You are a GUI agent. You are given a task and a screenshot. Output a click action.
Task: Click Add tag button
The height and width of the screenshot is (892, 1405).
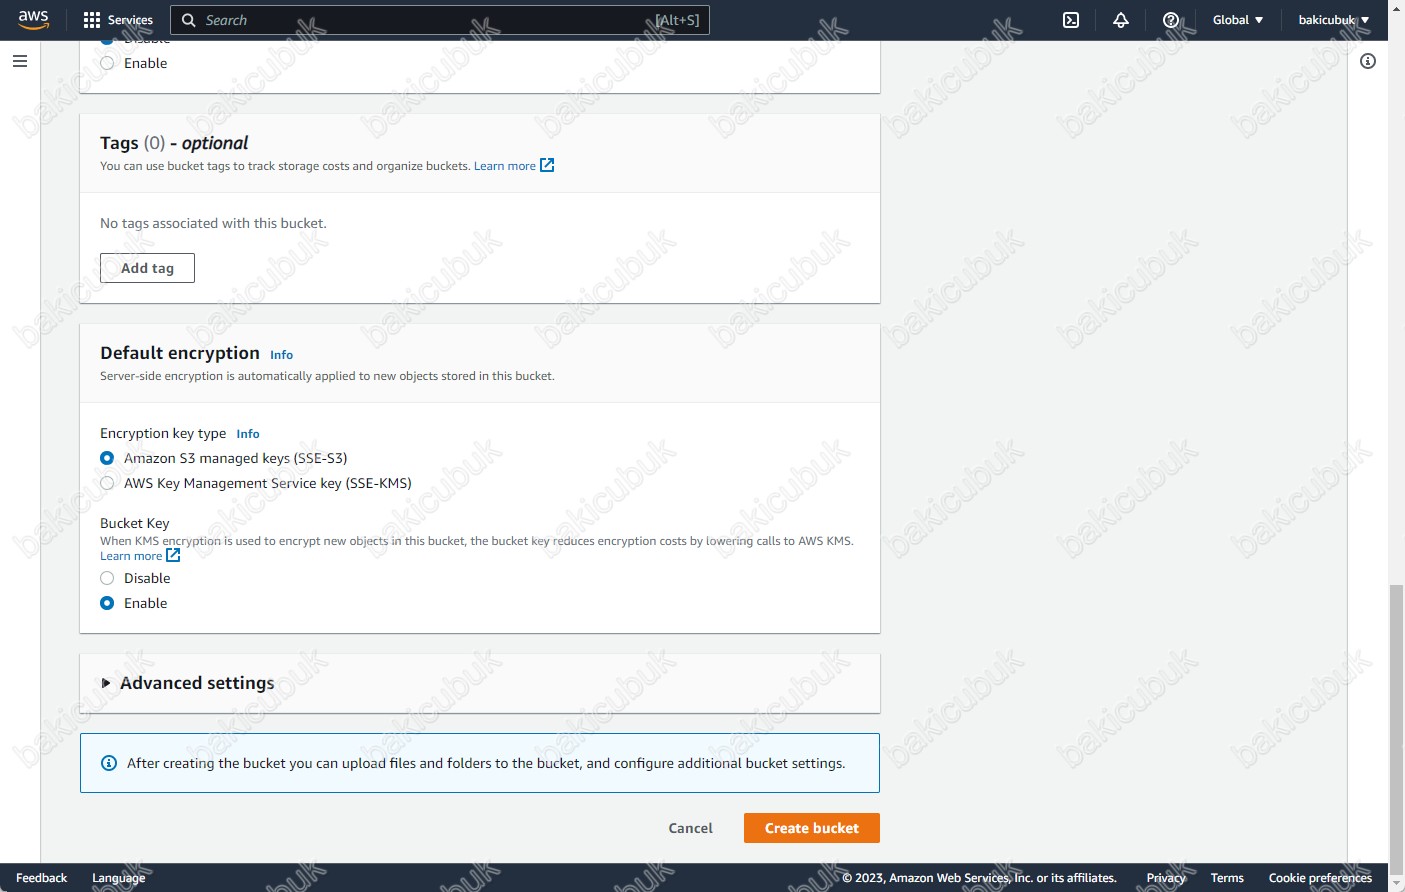click(147, 268)
